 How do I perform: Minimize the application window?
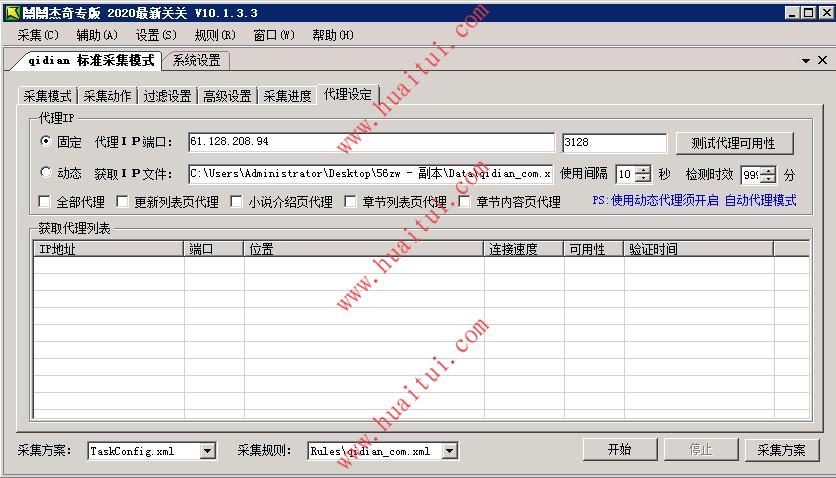(x=792, y=13)
